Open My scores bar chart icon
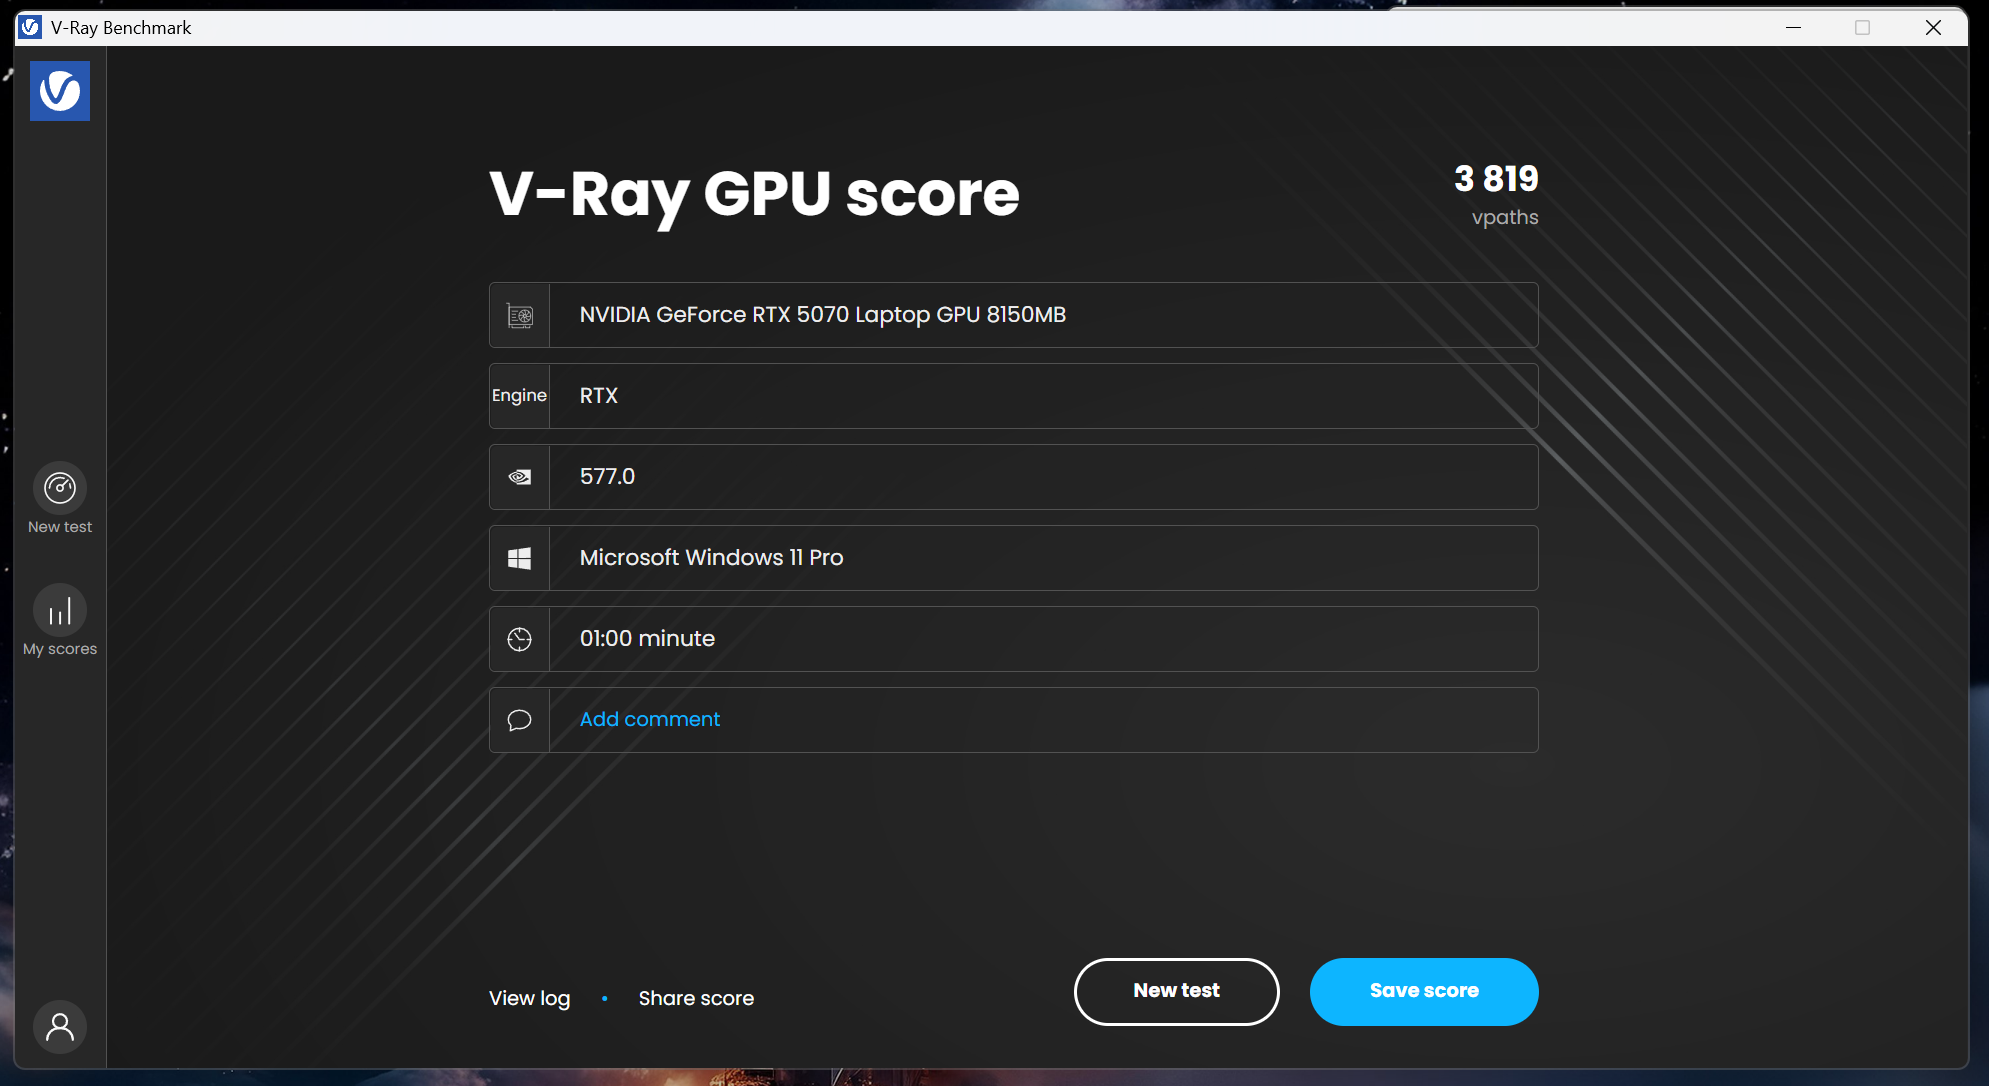The height and width of the screenshot is (1086, 1989). (x=60, y=610)
